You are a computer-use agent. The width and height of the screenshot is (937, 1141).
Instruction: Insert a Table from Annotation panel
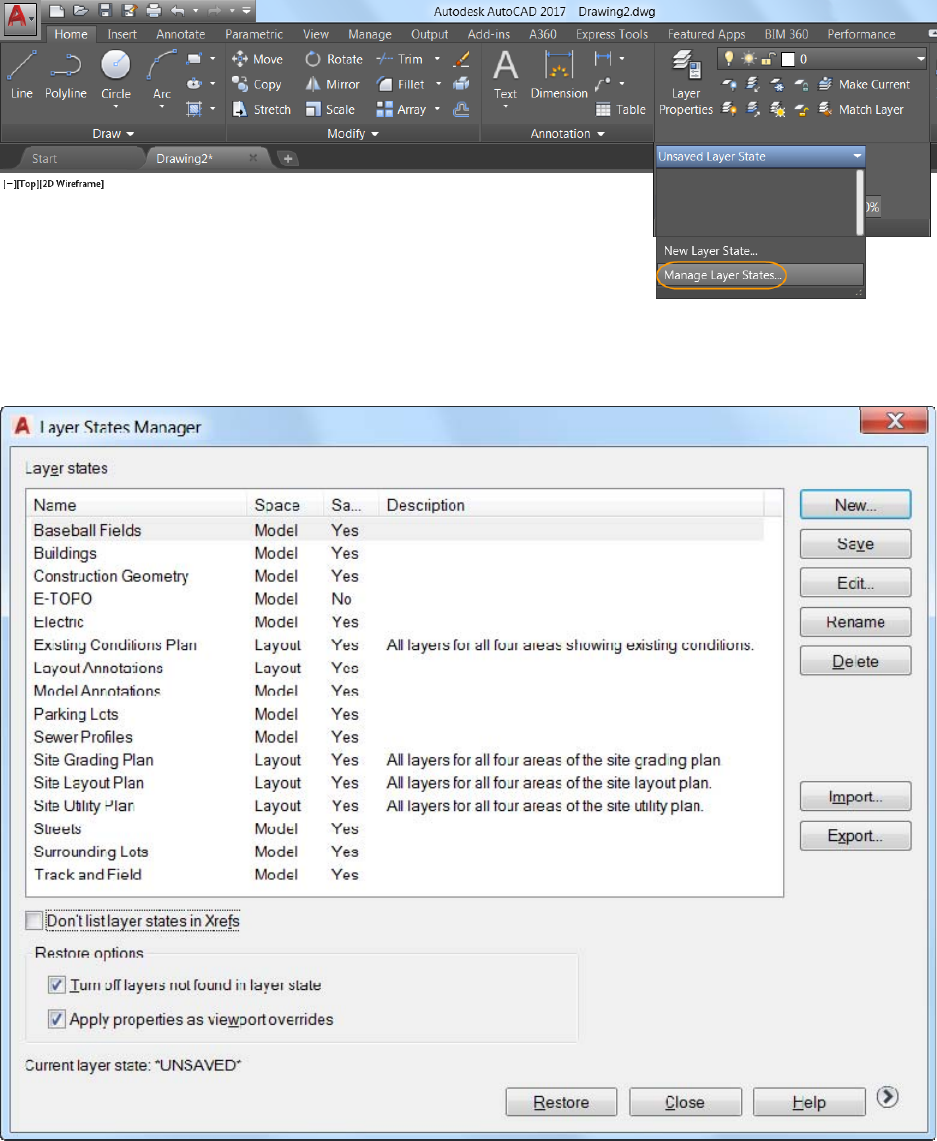point(620,109)
